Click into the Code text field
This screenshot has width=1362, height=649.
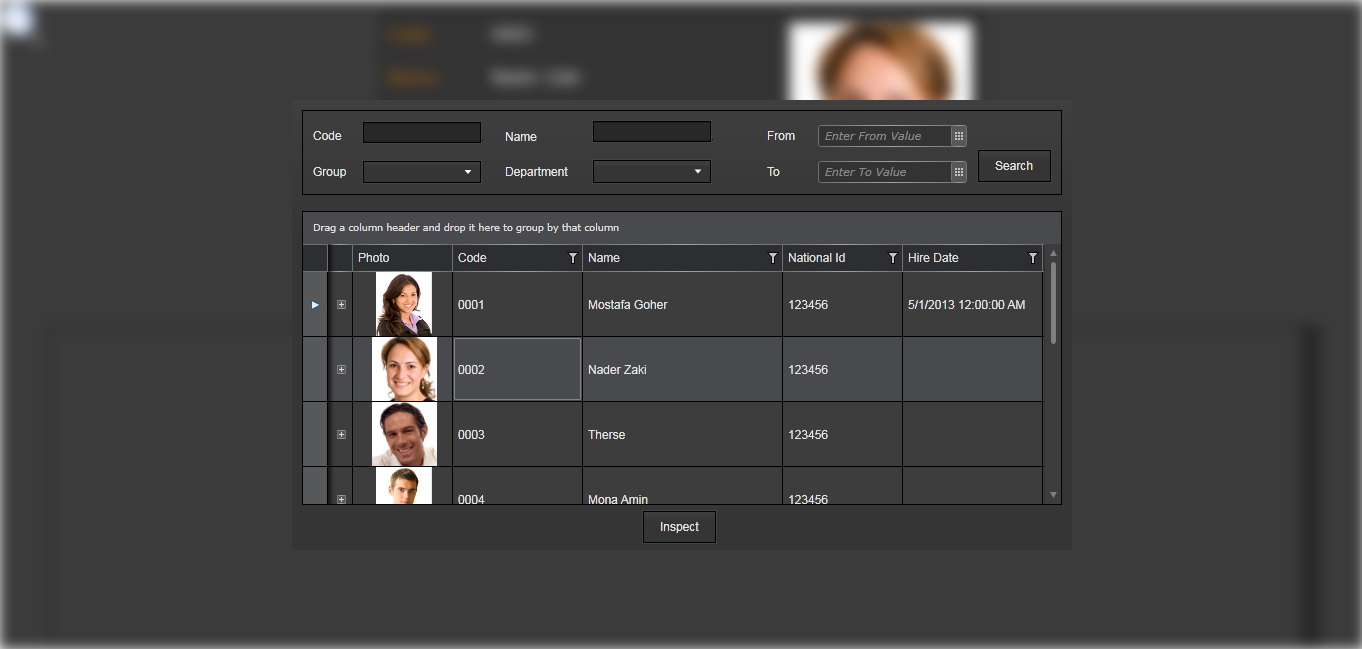(422, 133)
